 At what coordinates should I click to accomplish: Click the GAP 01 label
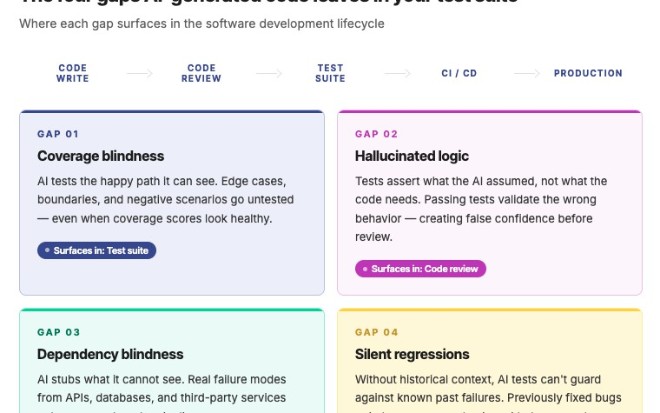[58, 134]
